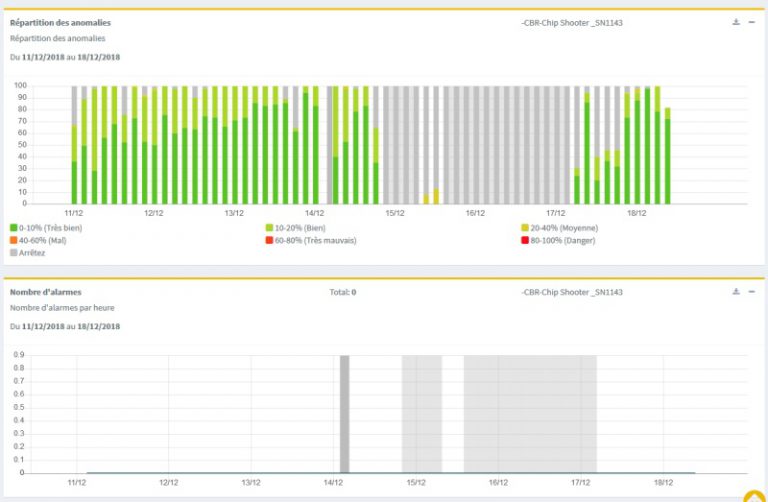Collapse the Nombre d'alarmes panel
This screenshot has width=768, height=502.
click(x=752, y=291)
